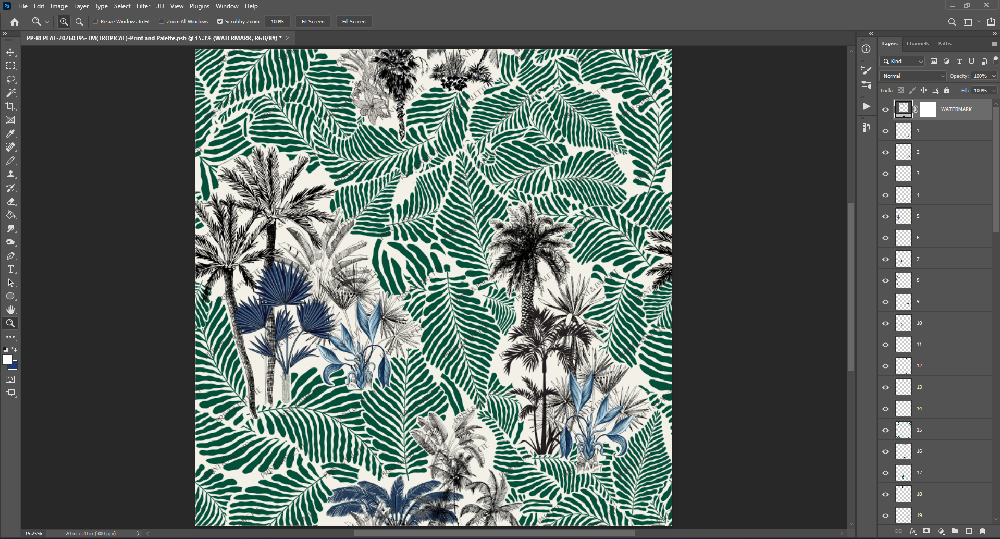Choose Zoom Out mode in options bar
1000x539 pixels.
pos(79,22)
